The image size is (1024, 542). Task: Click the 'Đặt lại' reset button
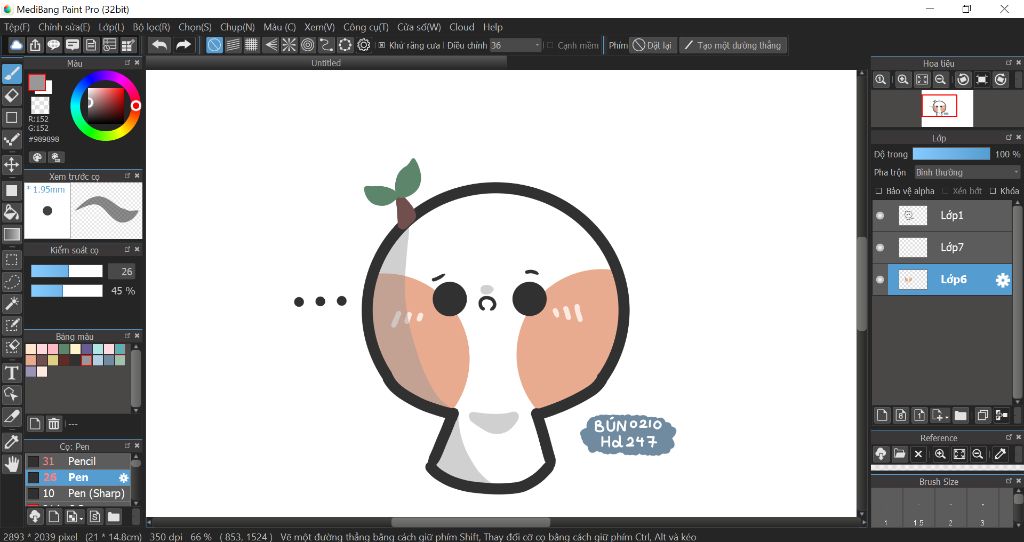(652, 45)
